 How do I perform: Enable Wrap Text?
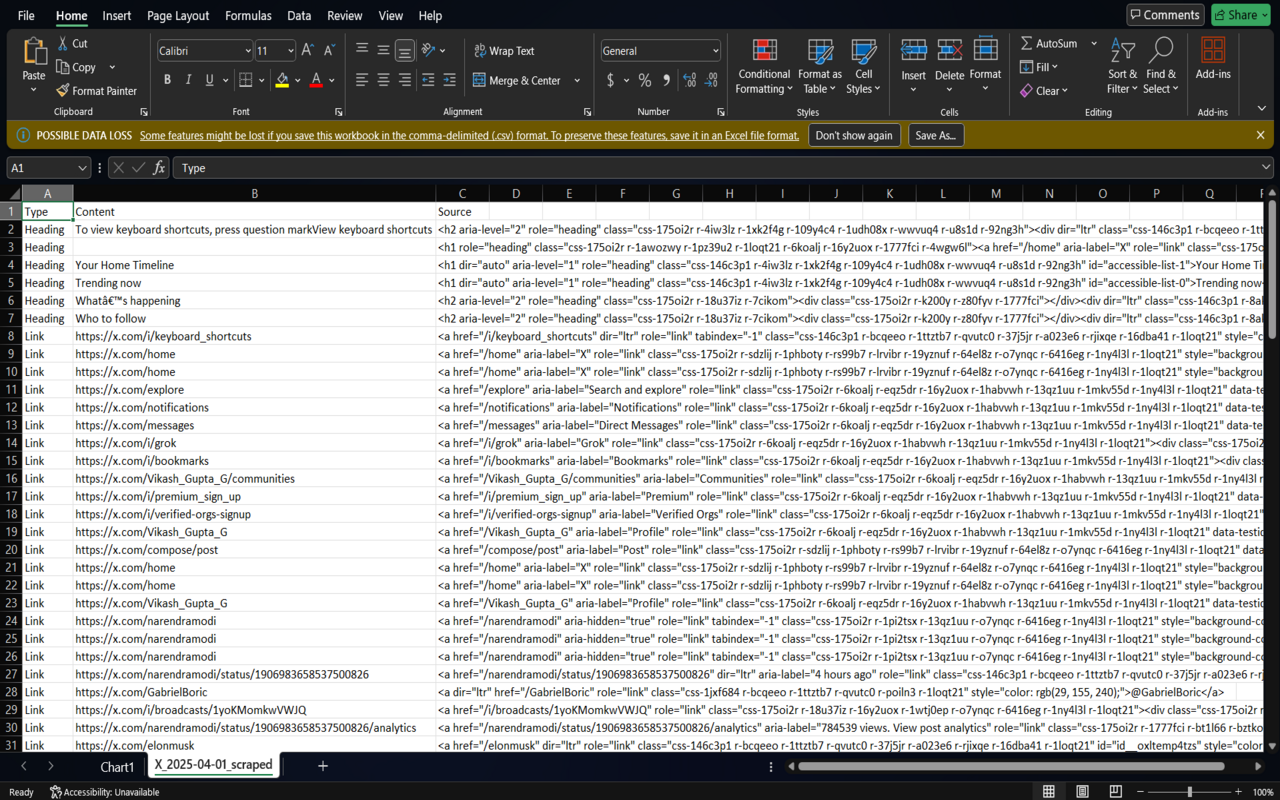point(504,51)
